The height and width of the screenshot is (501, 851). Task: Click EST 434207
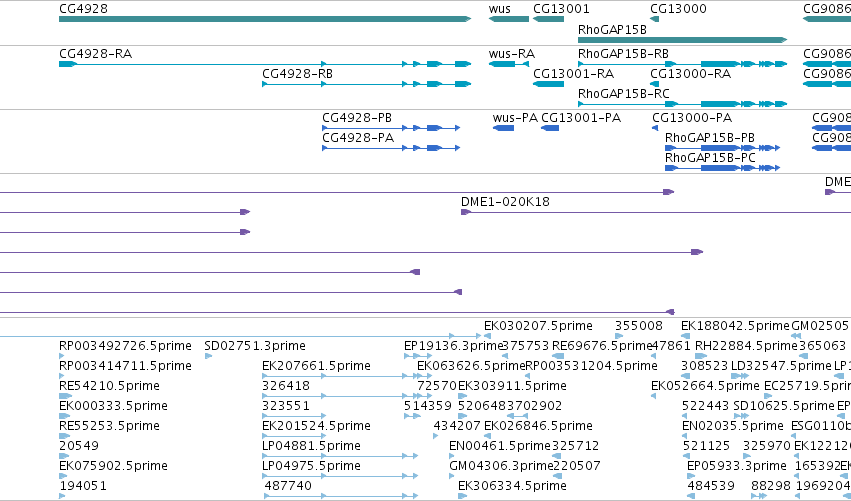[457, 426]
